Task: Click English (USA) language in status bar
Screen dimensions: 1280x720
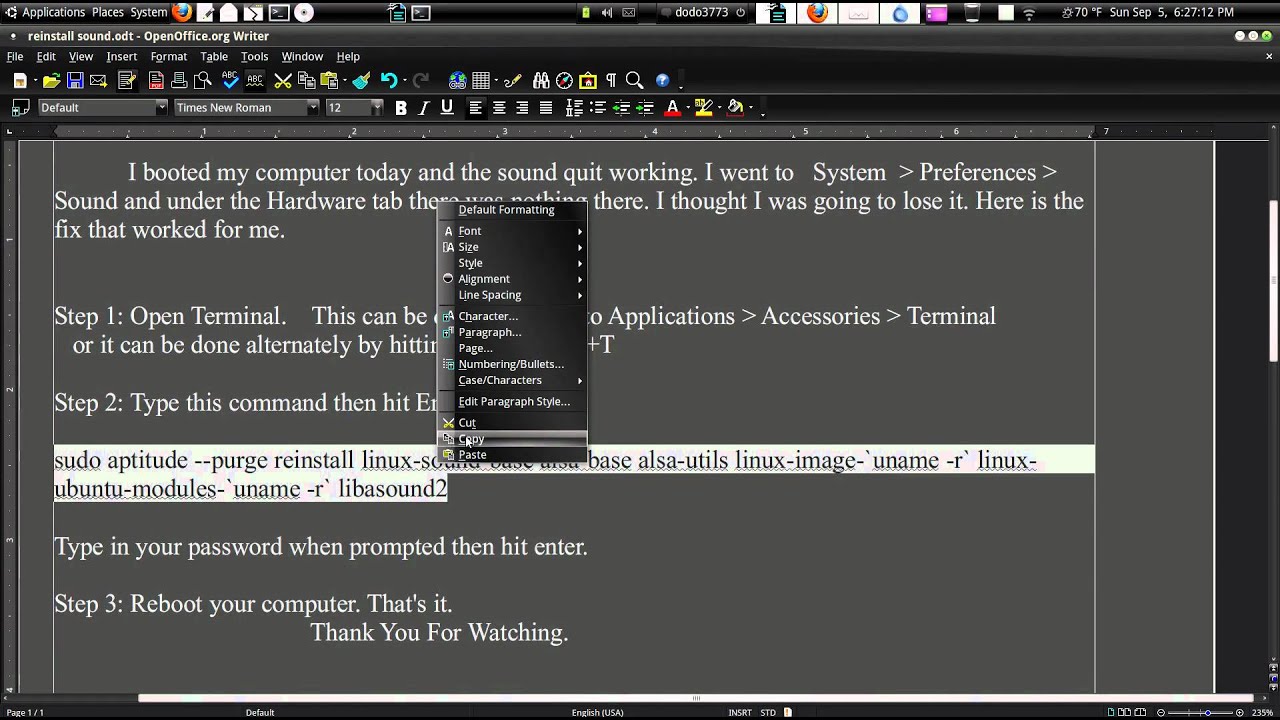Action: pos(597,712)
